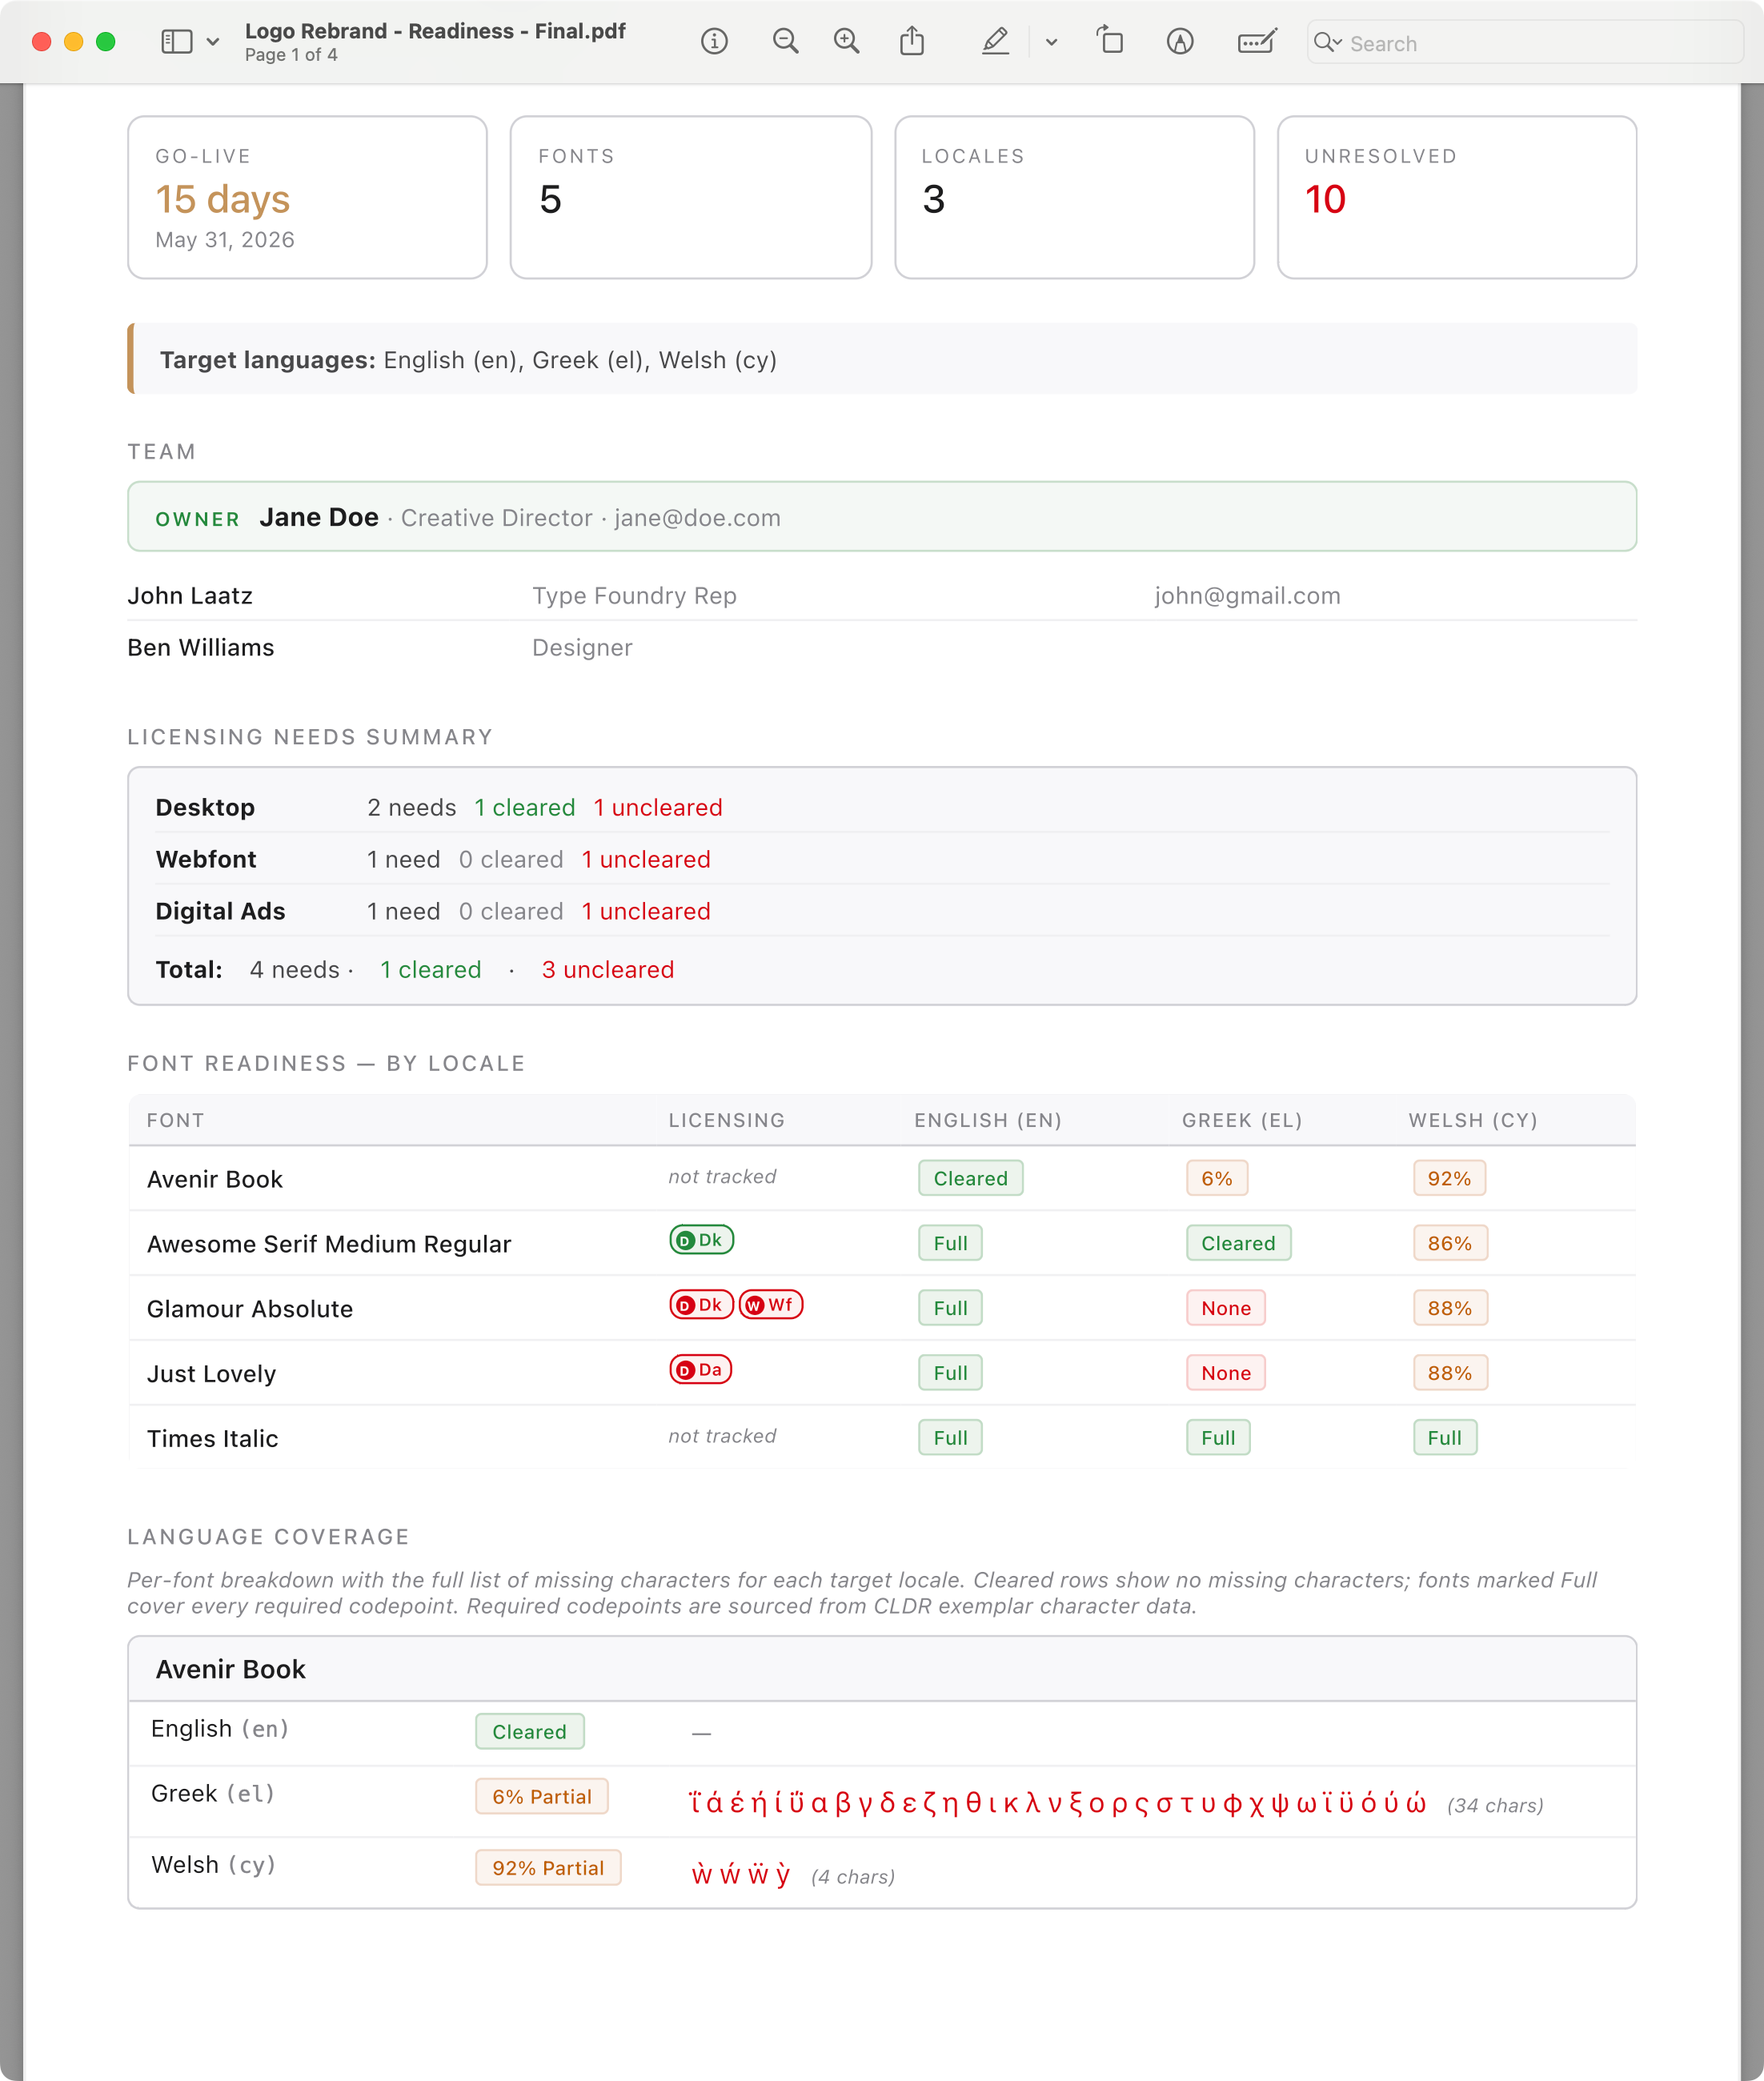The height and width of the screenshot is (2081, 1764).
Task: Show the document inspector info icon
Action: [714, 41]
